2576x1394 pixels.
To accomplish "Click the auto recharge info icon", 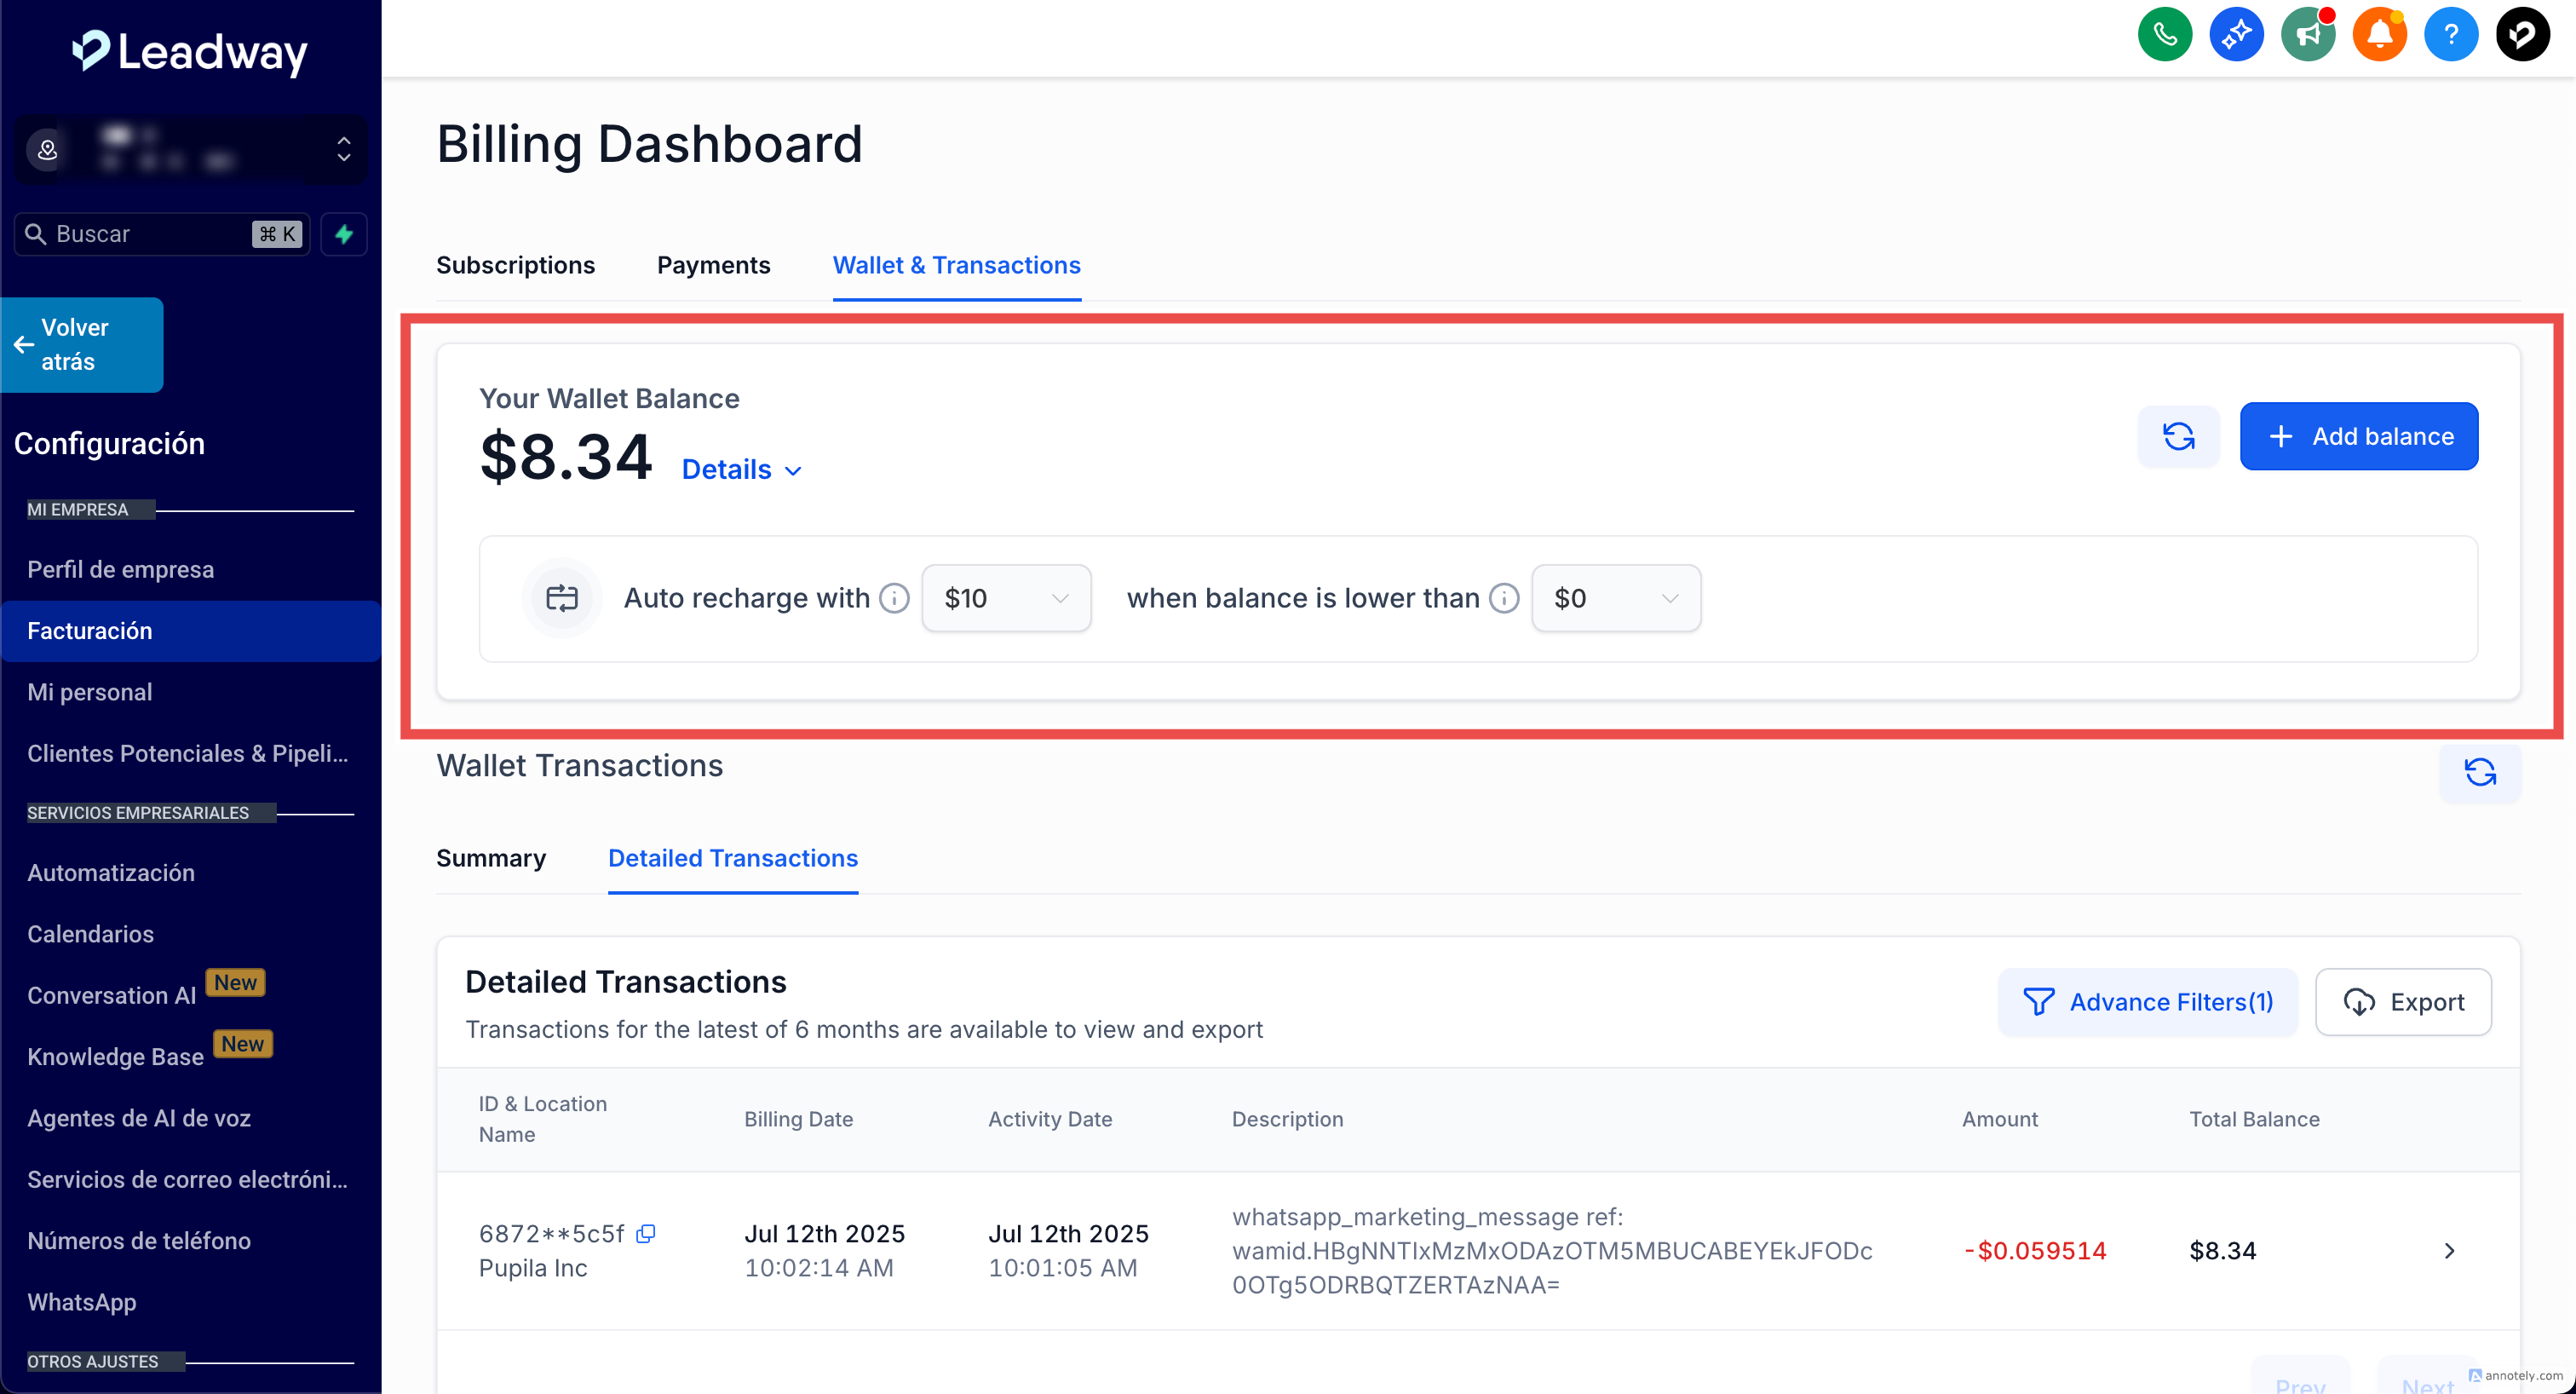I will click(894, 598).
